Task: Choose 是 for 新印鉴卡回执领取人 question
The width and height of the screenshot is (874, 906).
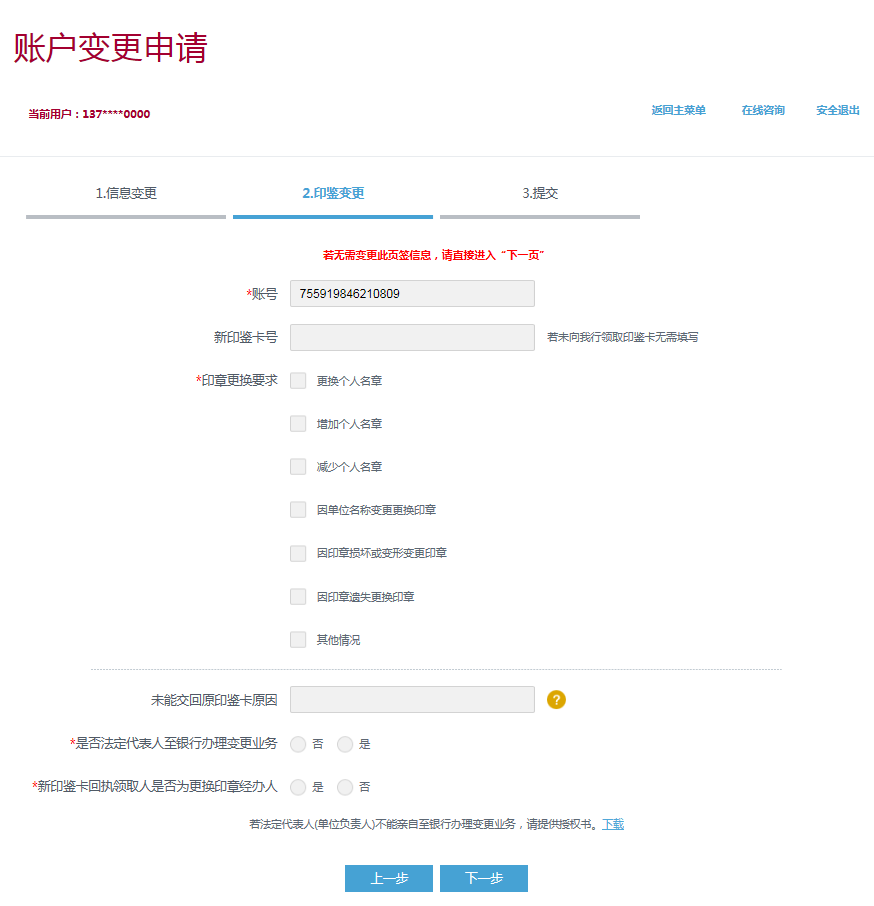Action: tap(298, 787)
